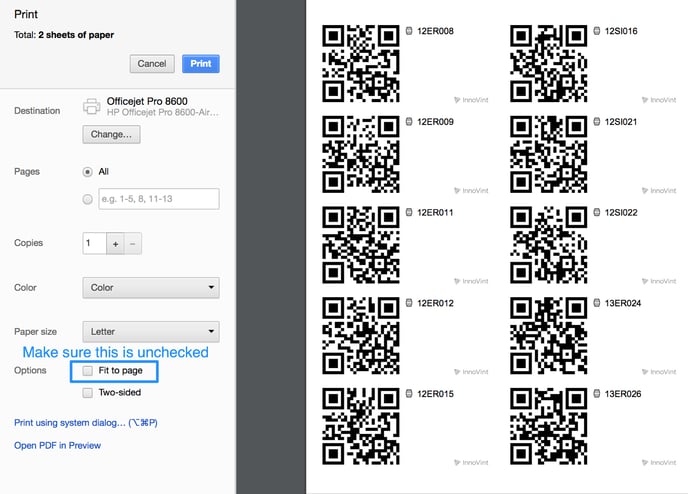This screenshot has width=688, height=494.
Task: Click the label text 12ER015
Action: coord(435,394)
